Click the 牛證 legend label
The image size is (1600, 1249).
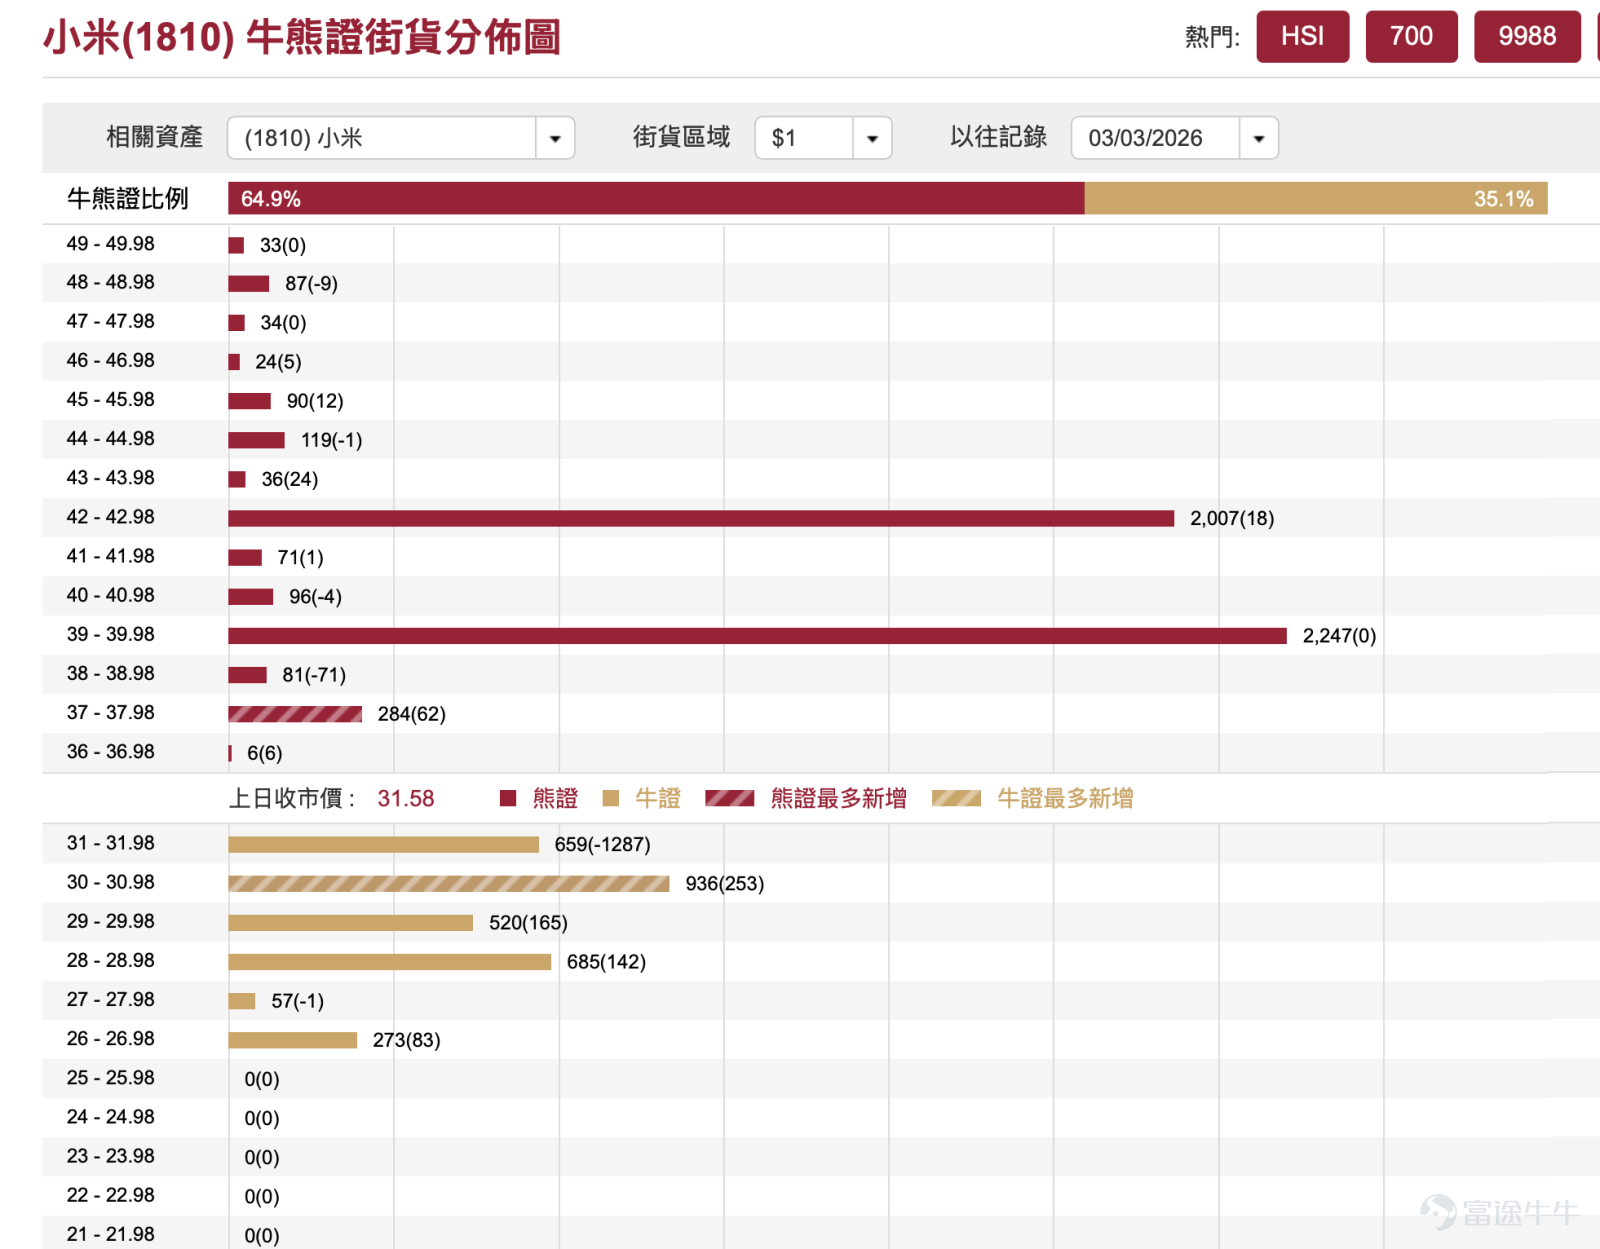point(658,798)
